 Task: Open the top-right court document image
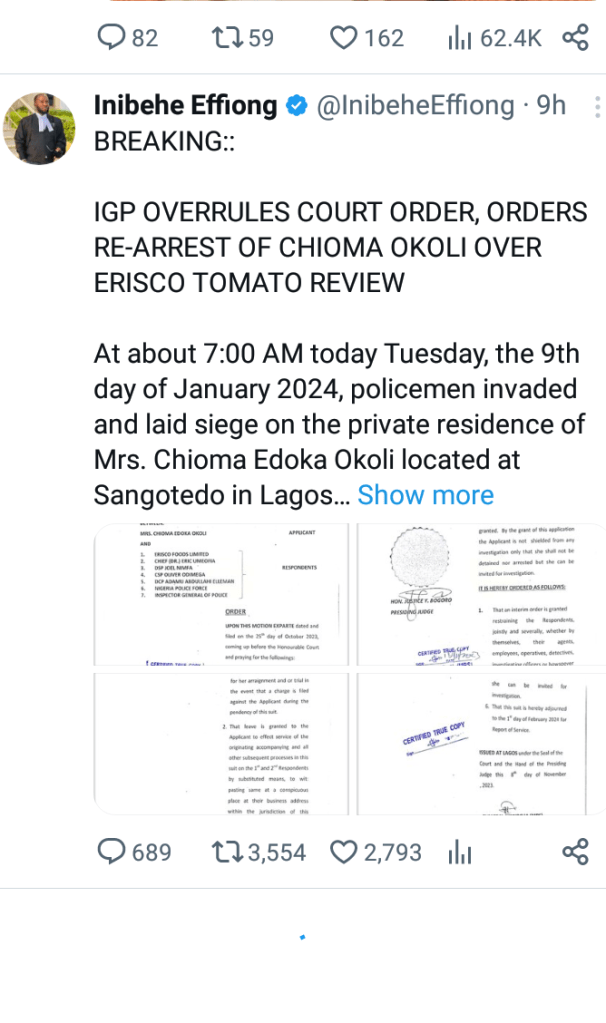coord(480,594)
